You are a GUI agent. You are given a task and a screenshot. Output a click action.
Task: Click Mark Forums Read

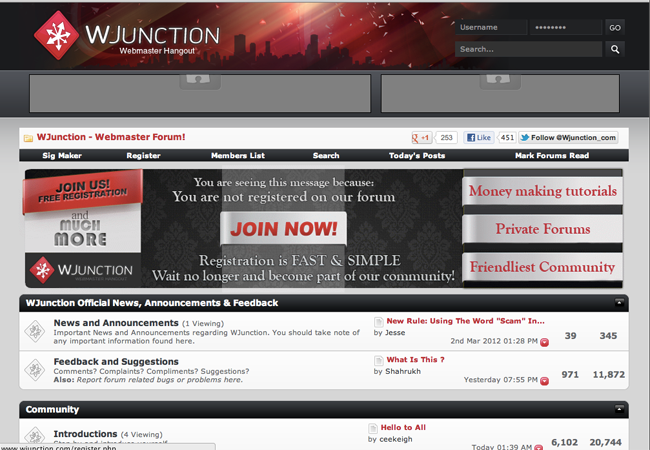pyautogui.click(x=551, y=156)
